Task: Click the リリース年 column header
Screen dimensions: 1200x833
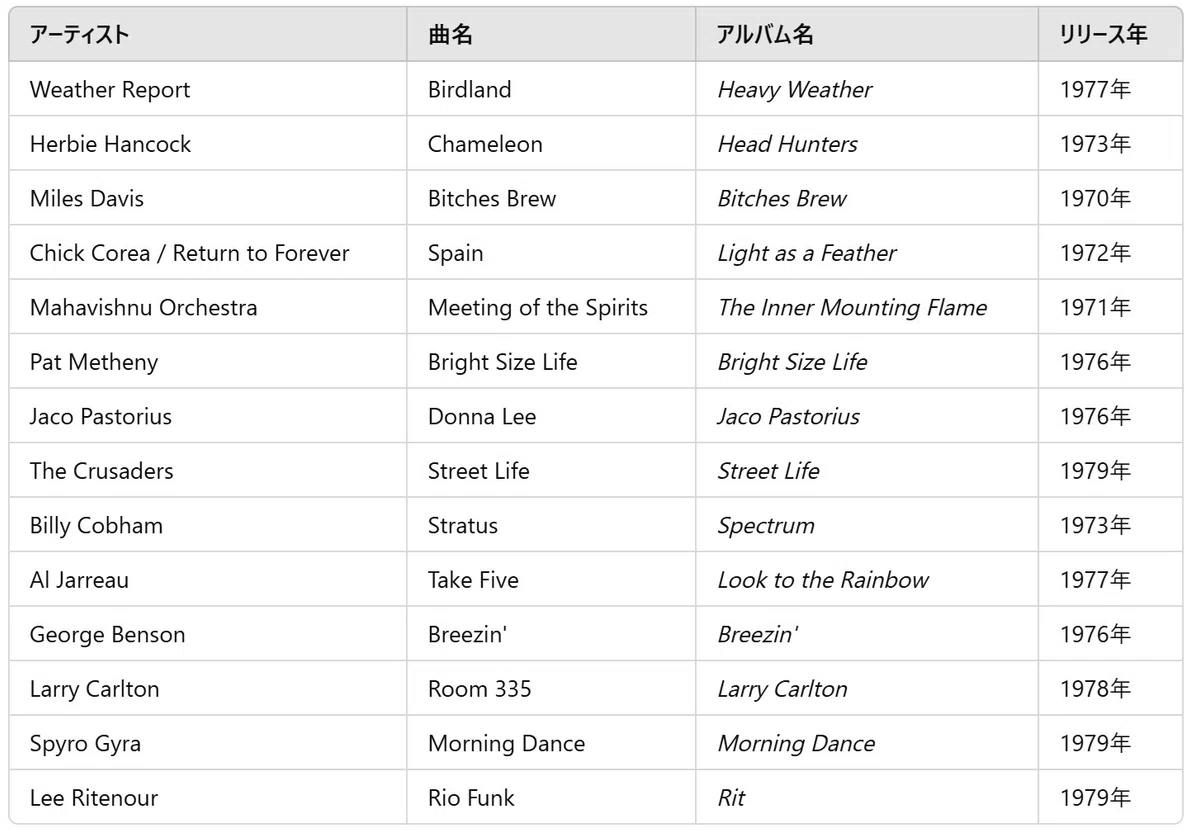Action: pos(1110,35)
